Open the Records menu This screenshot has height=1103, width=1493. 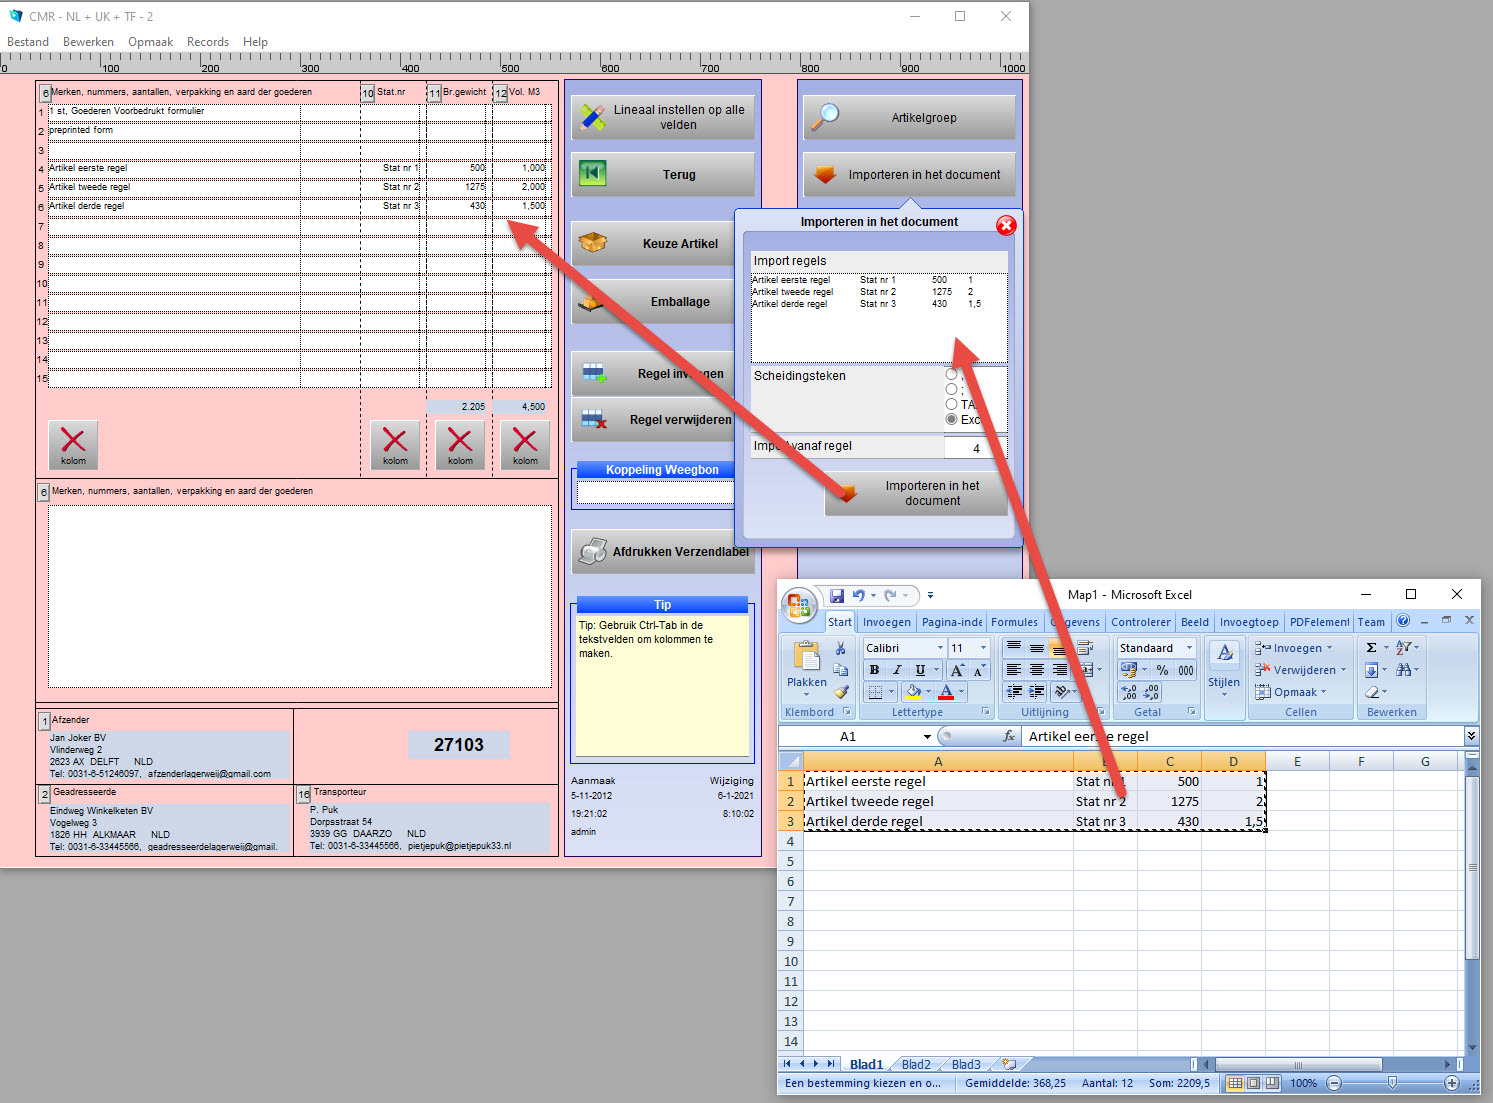pos(208,41)
